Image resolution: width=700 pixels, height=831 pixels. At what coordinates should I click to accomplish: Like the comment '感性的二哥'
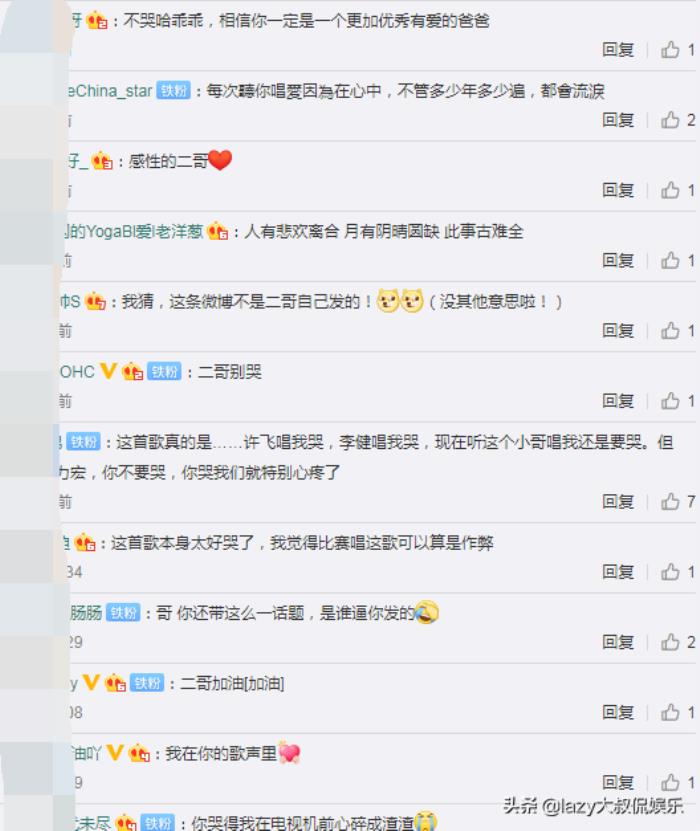[670, 190]
